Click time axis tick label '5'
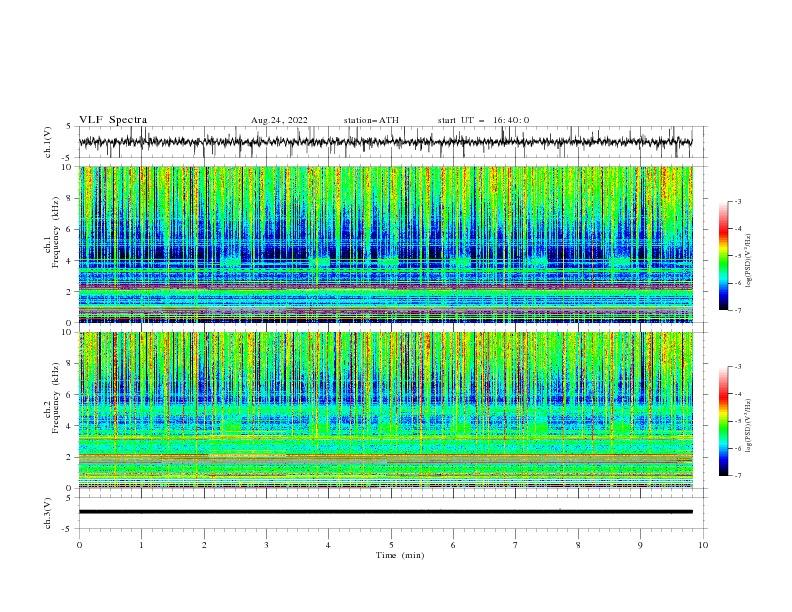The height and width of the screenshot is (612, 792). coord(391,545)
